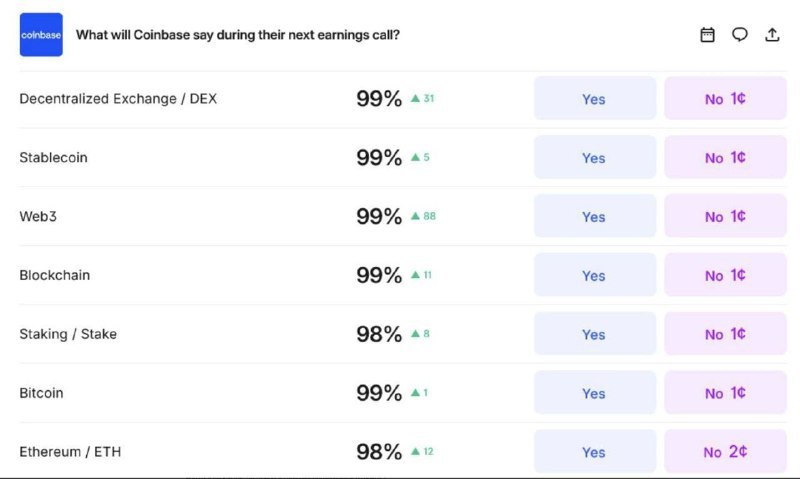Open the comments speech bubble icon
This screenshot has height=479, width=800.
coord(739,35)
